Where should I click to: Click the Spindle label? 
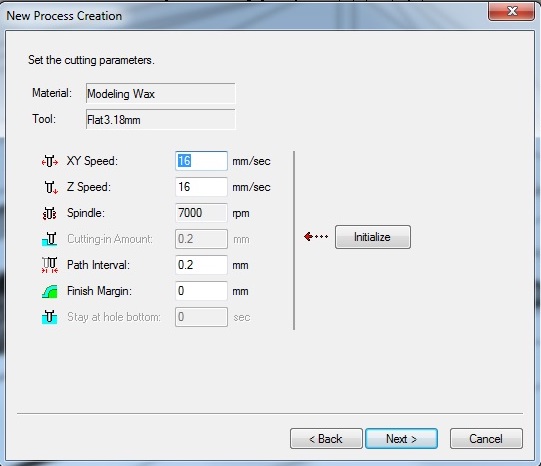click(x=86, y=213)
